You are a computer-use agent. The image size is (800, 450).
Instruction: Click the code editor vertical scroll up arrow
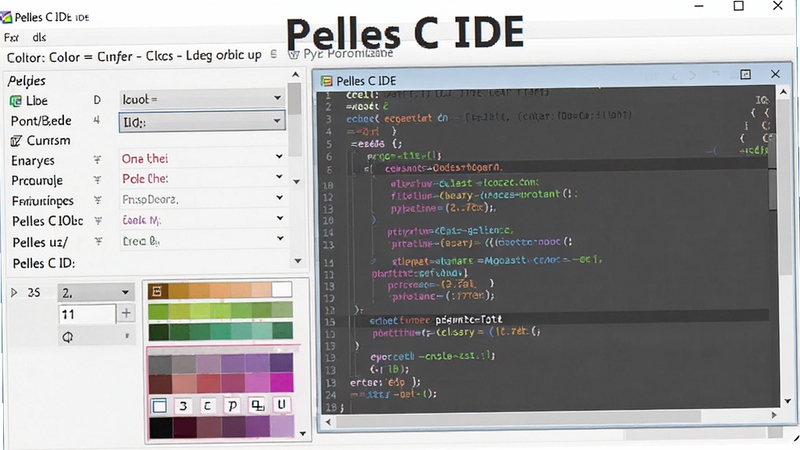click(x=784, y=92)
